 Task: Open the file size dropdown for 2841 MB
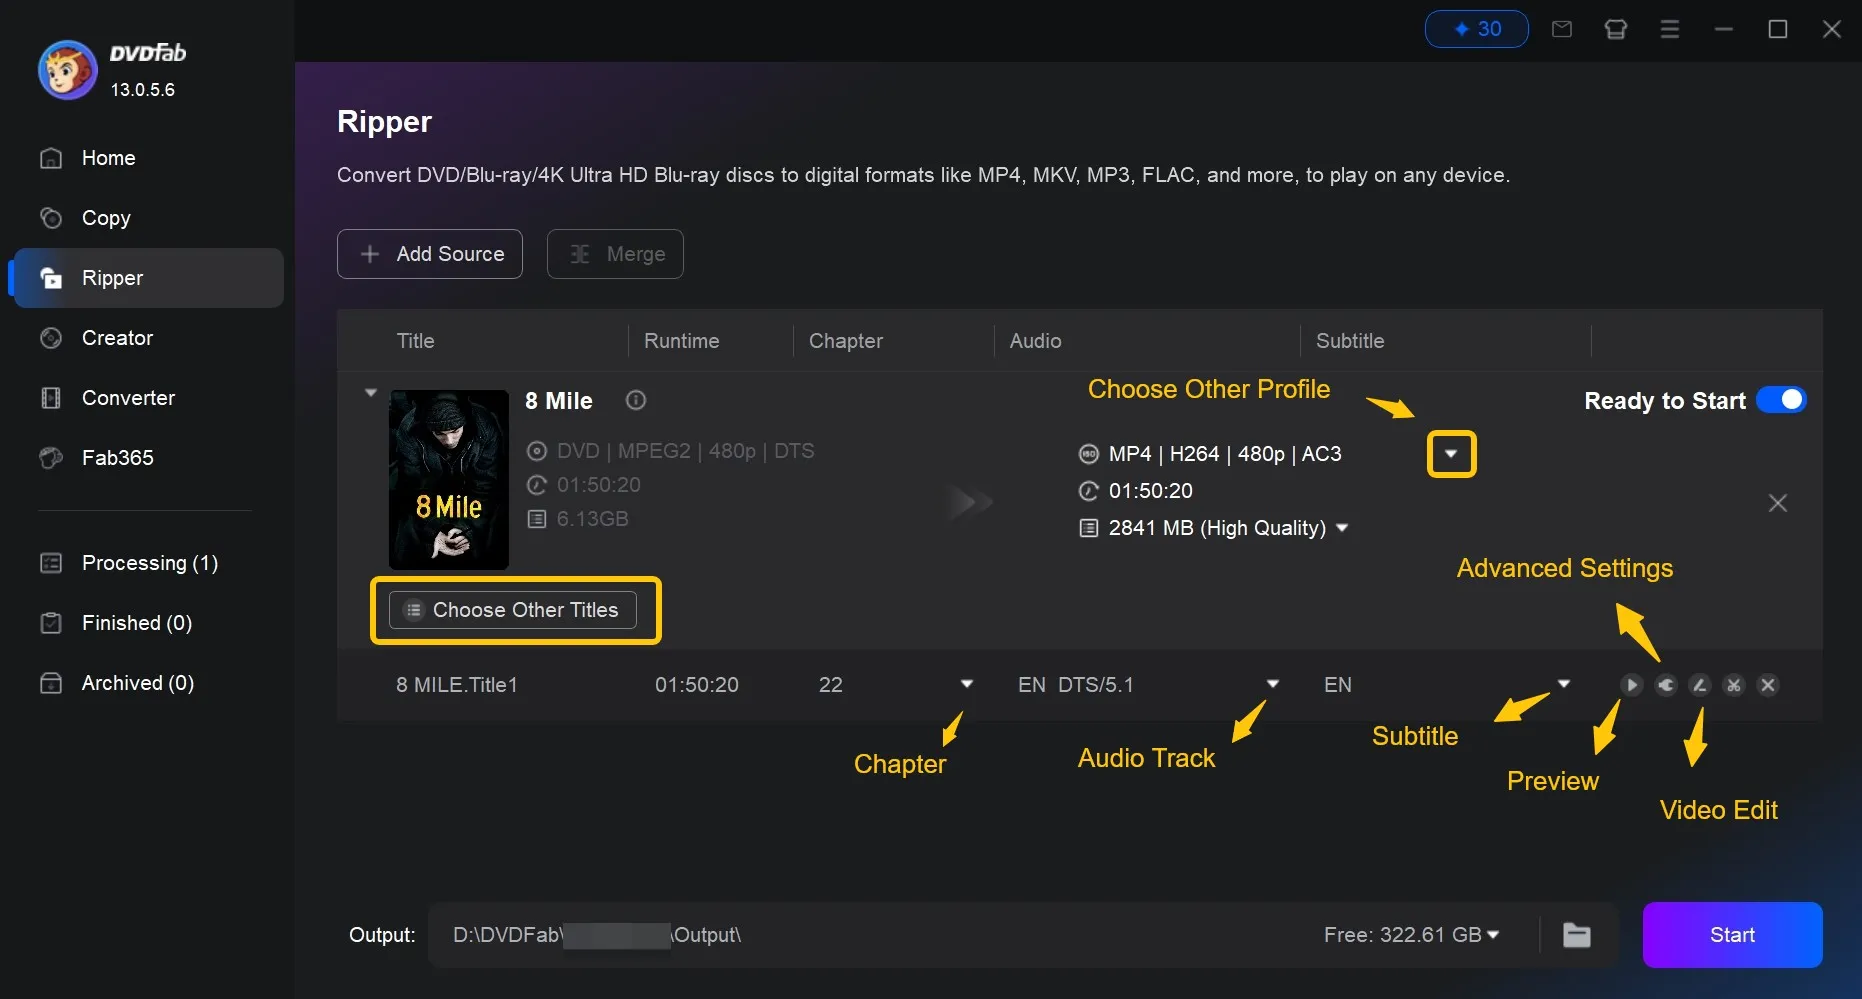[1341, 528]
